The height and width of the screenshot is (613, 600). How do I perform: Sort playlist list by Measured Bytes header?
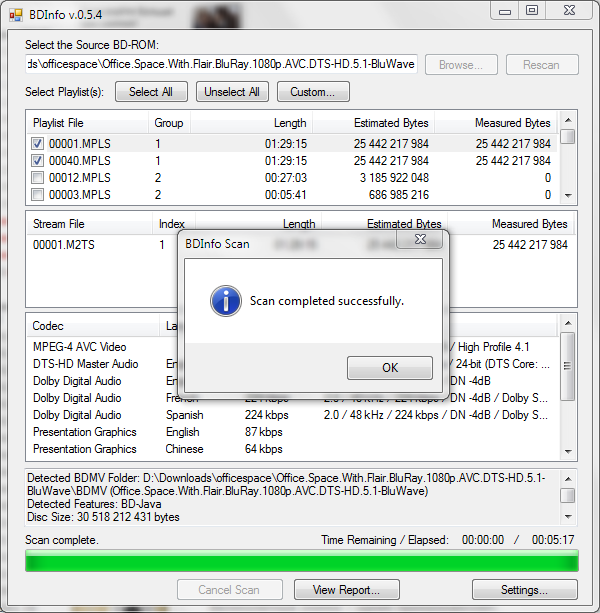pos(496,123)
